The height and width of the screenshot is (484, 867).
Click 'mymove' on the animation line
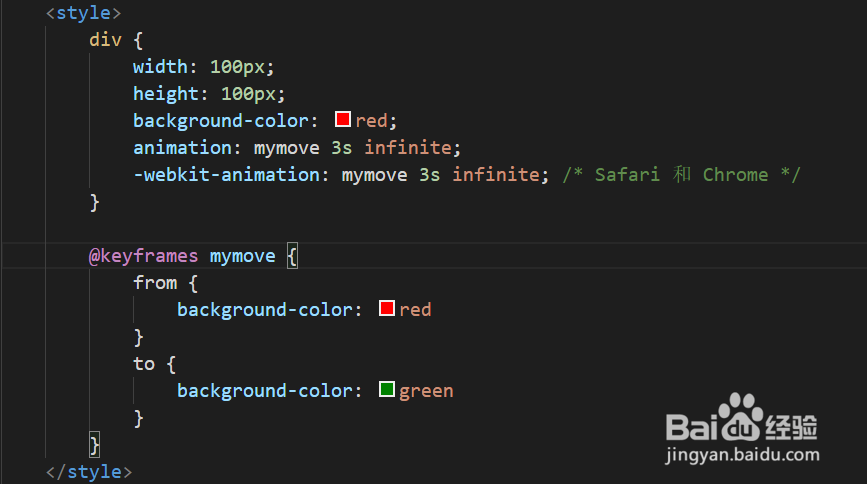click(286, 148)
